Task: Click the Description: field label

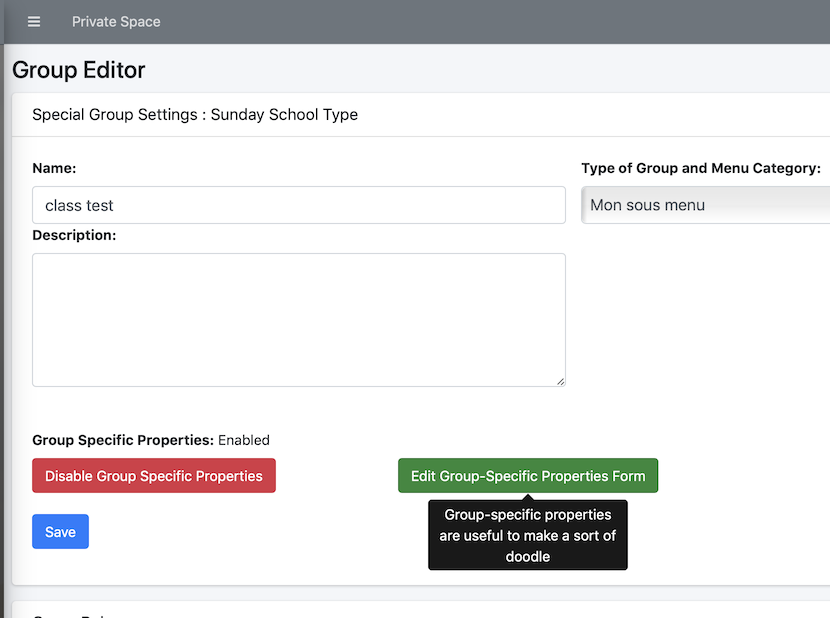Action: 74,235
